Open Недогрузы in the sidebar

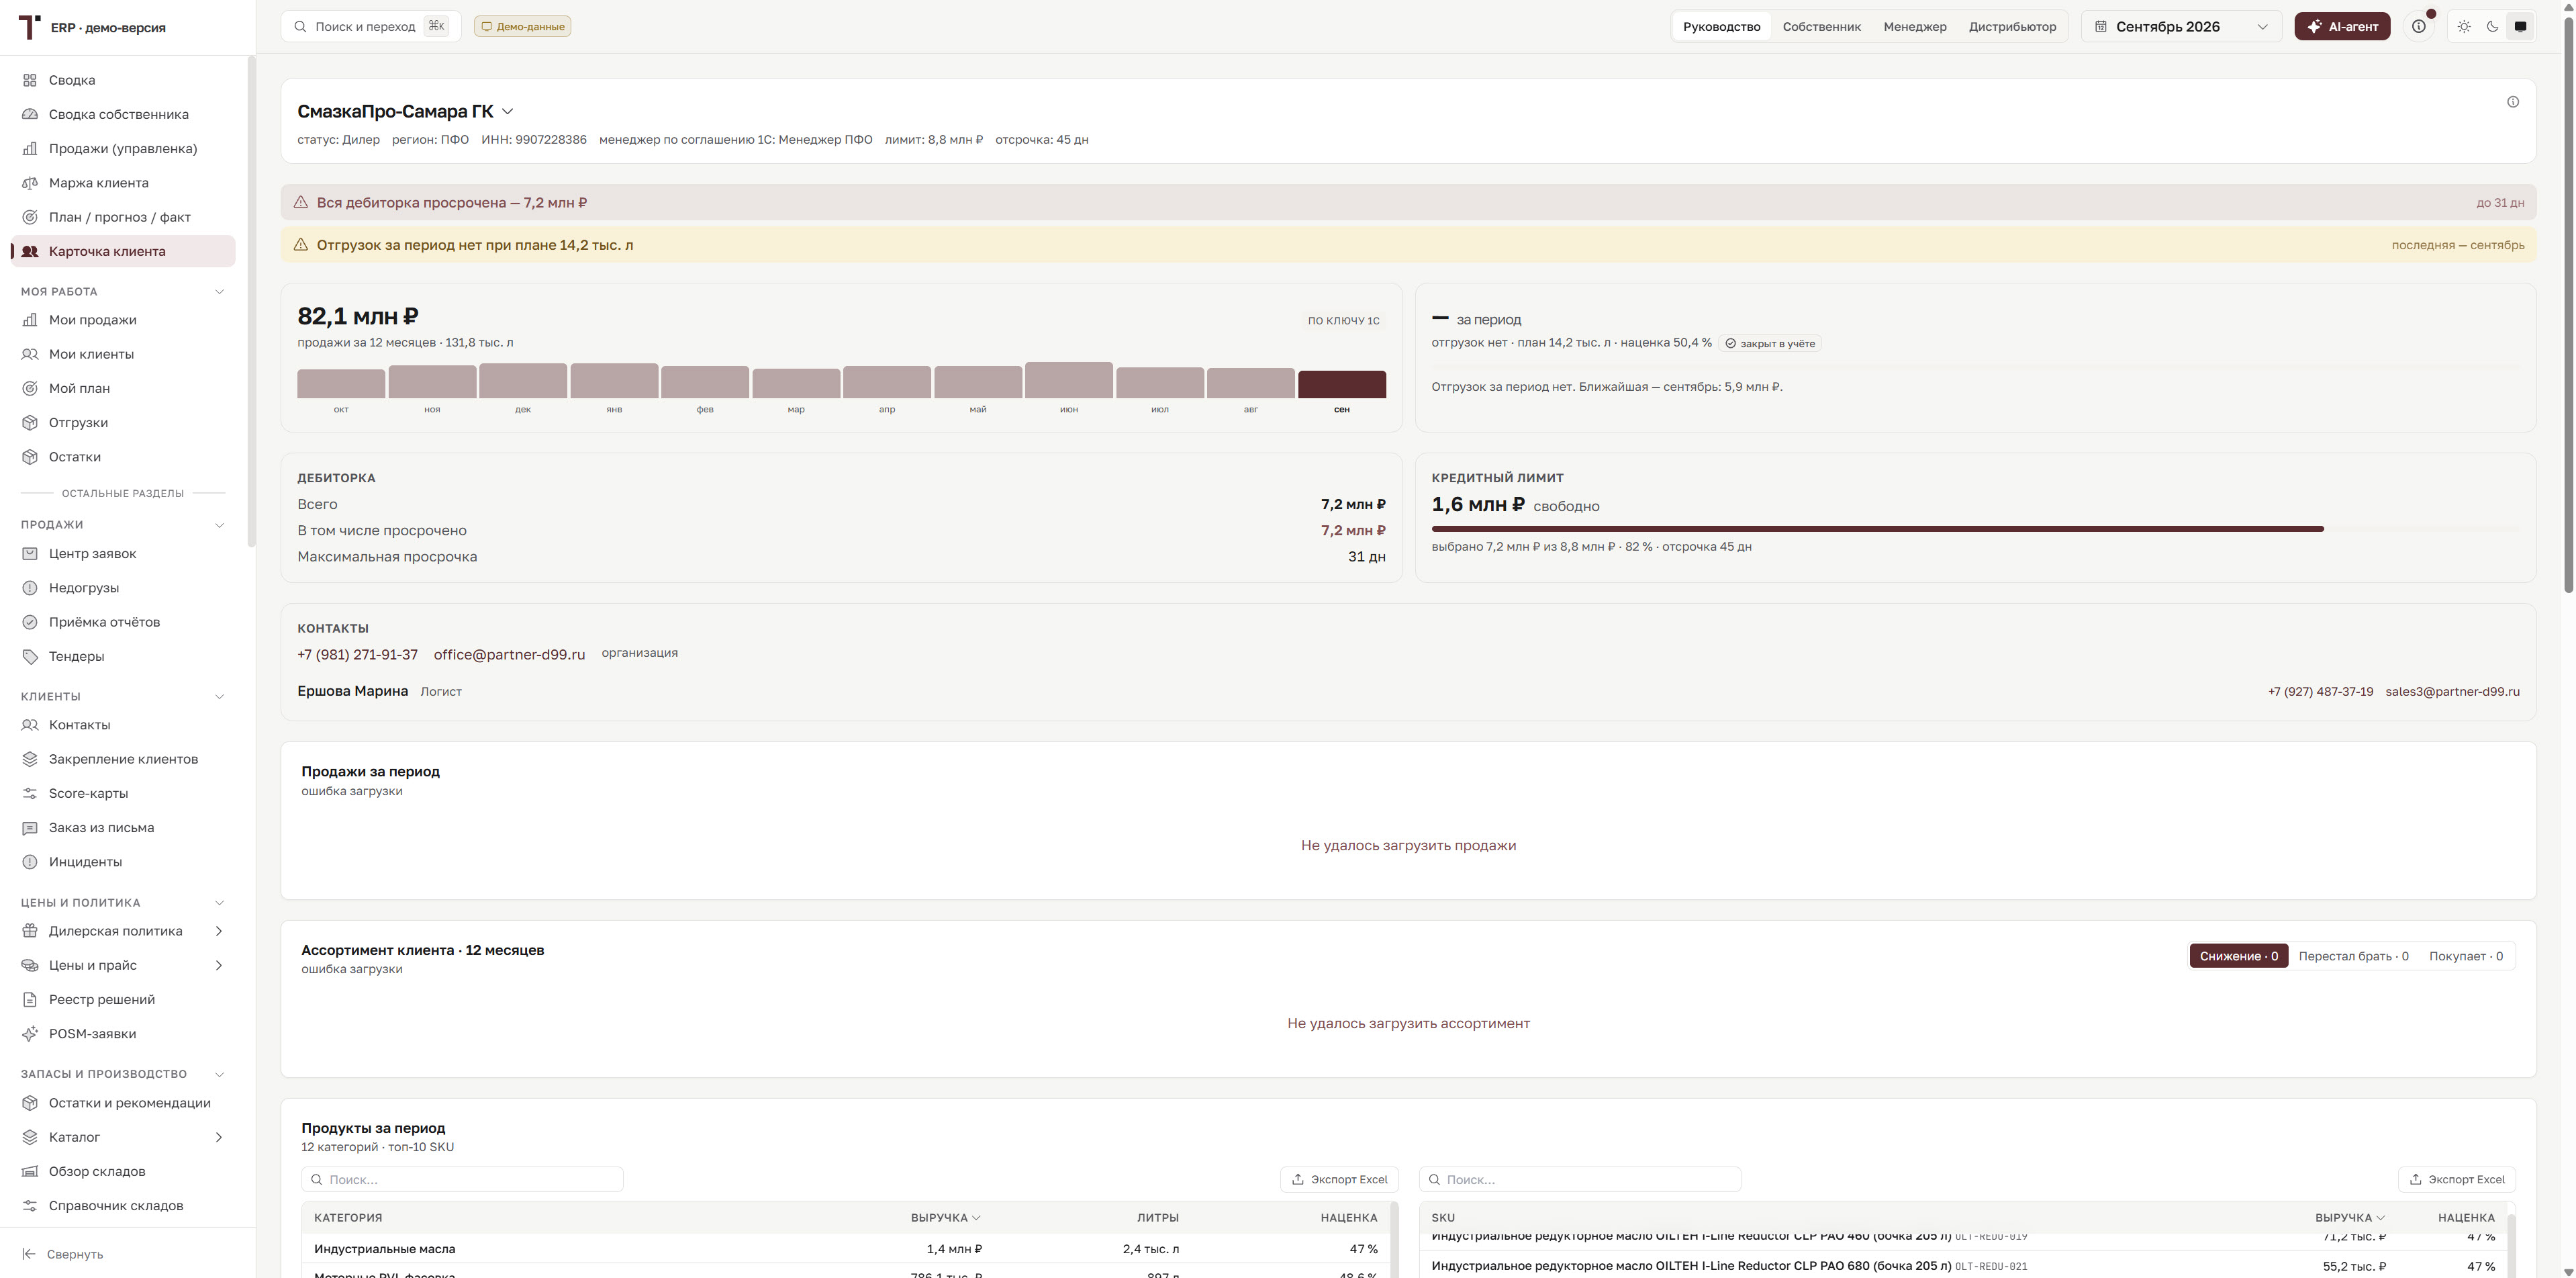coord(123,588)
